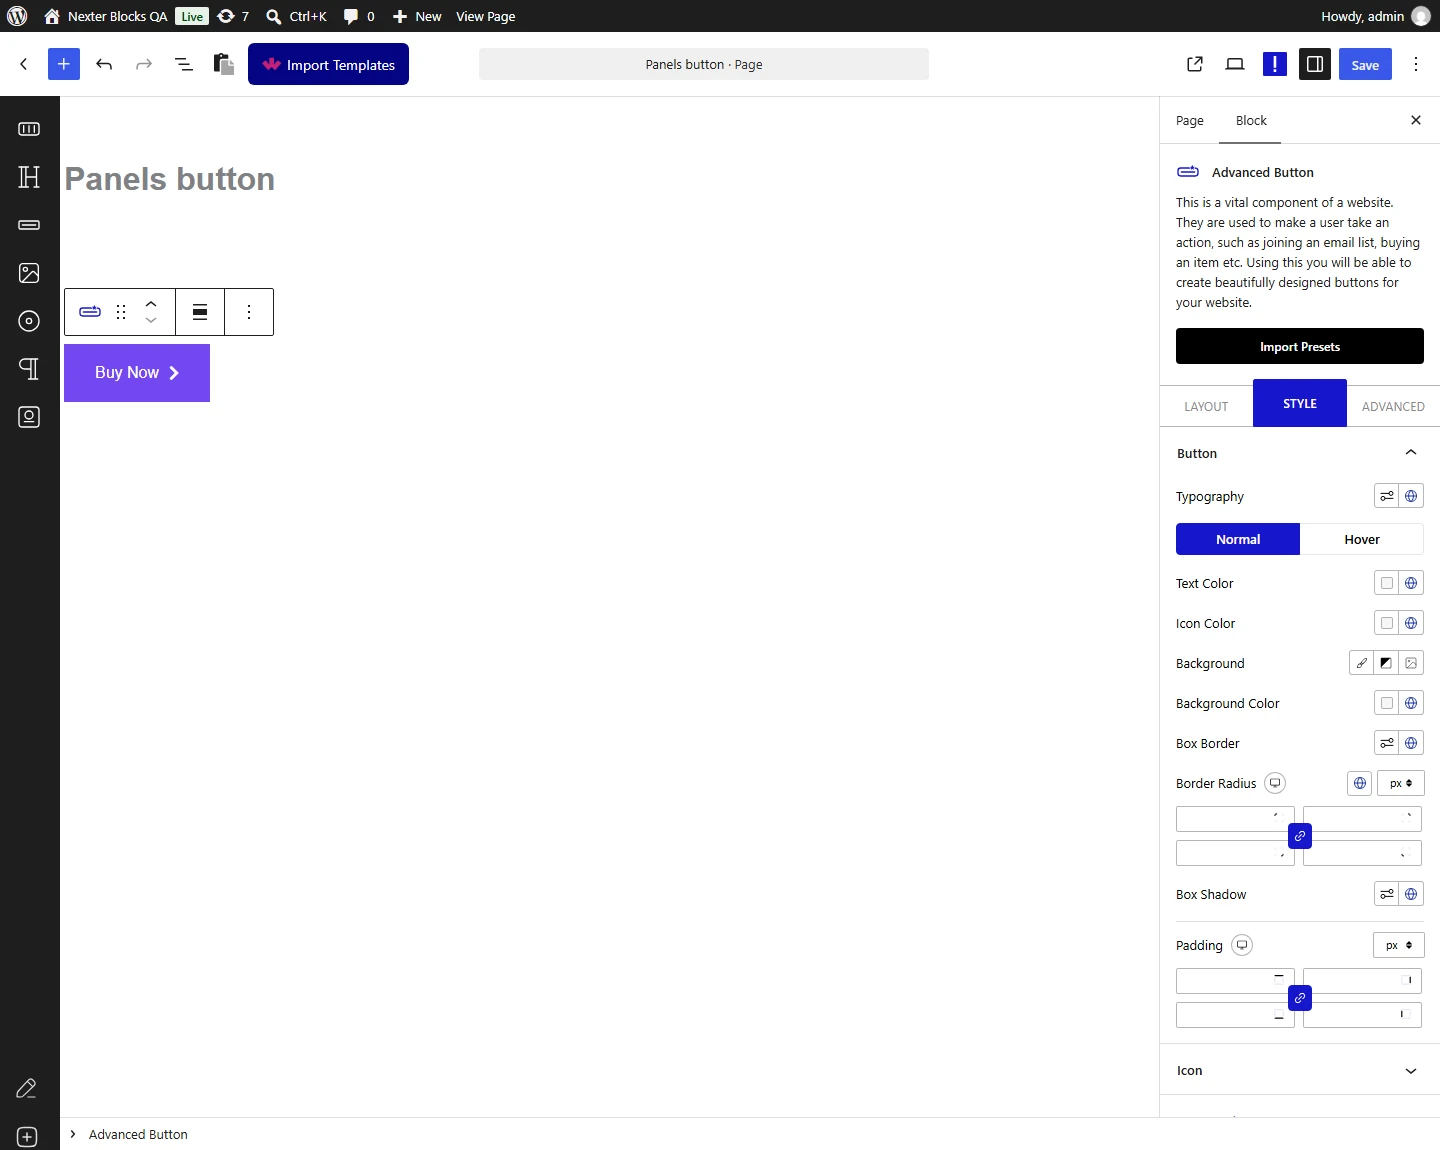Screen dimensions: 1440x1150
Task: Click the blue exclamation Nexter icon
Action: (1275, 64)
